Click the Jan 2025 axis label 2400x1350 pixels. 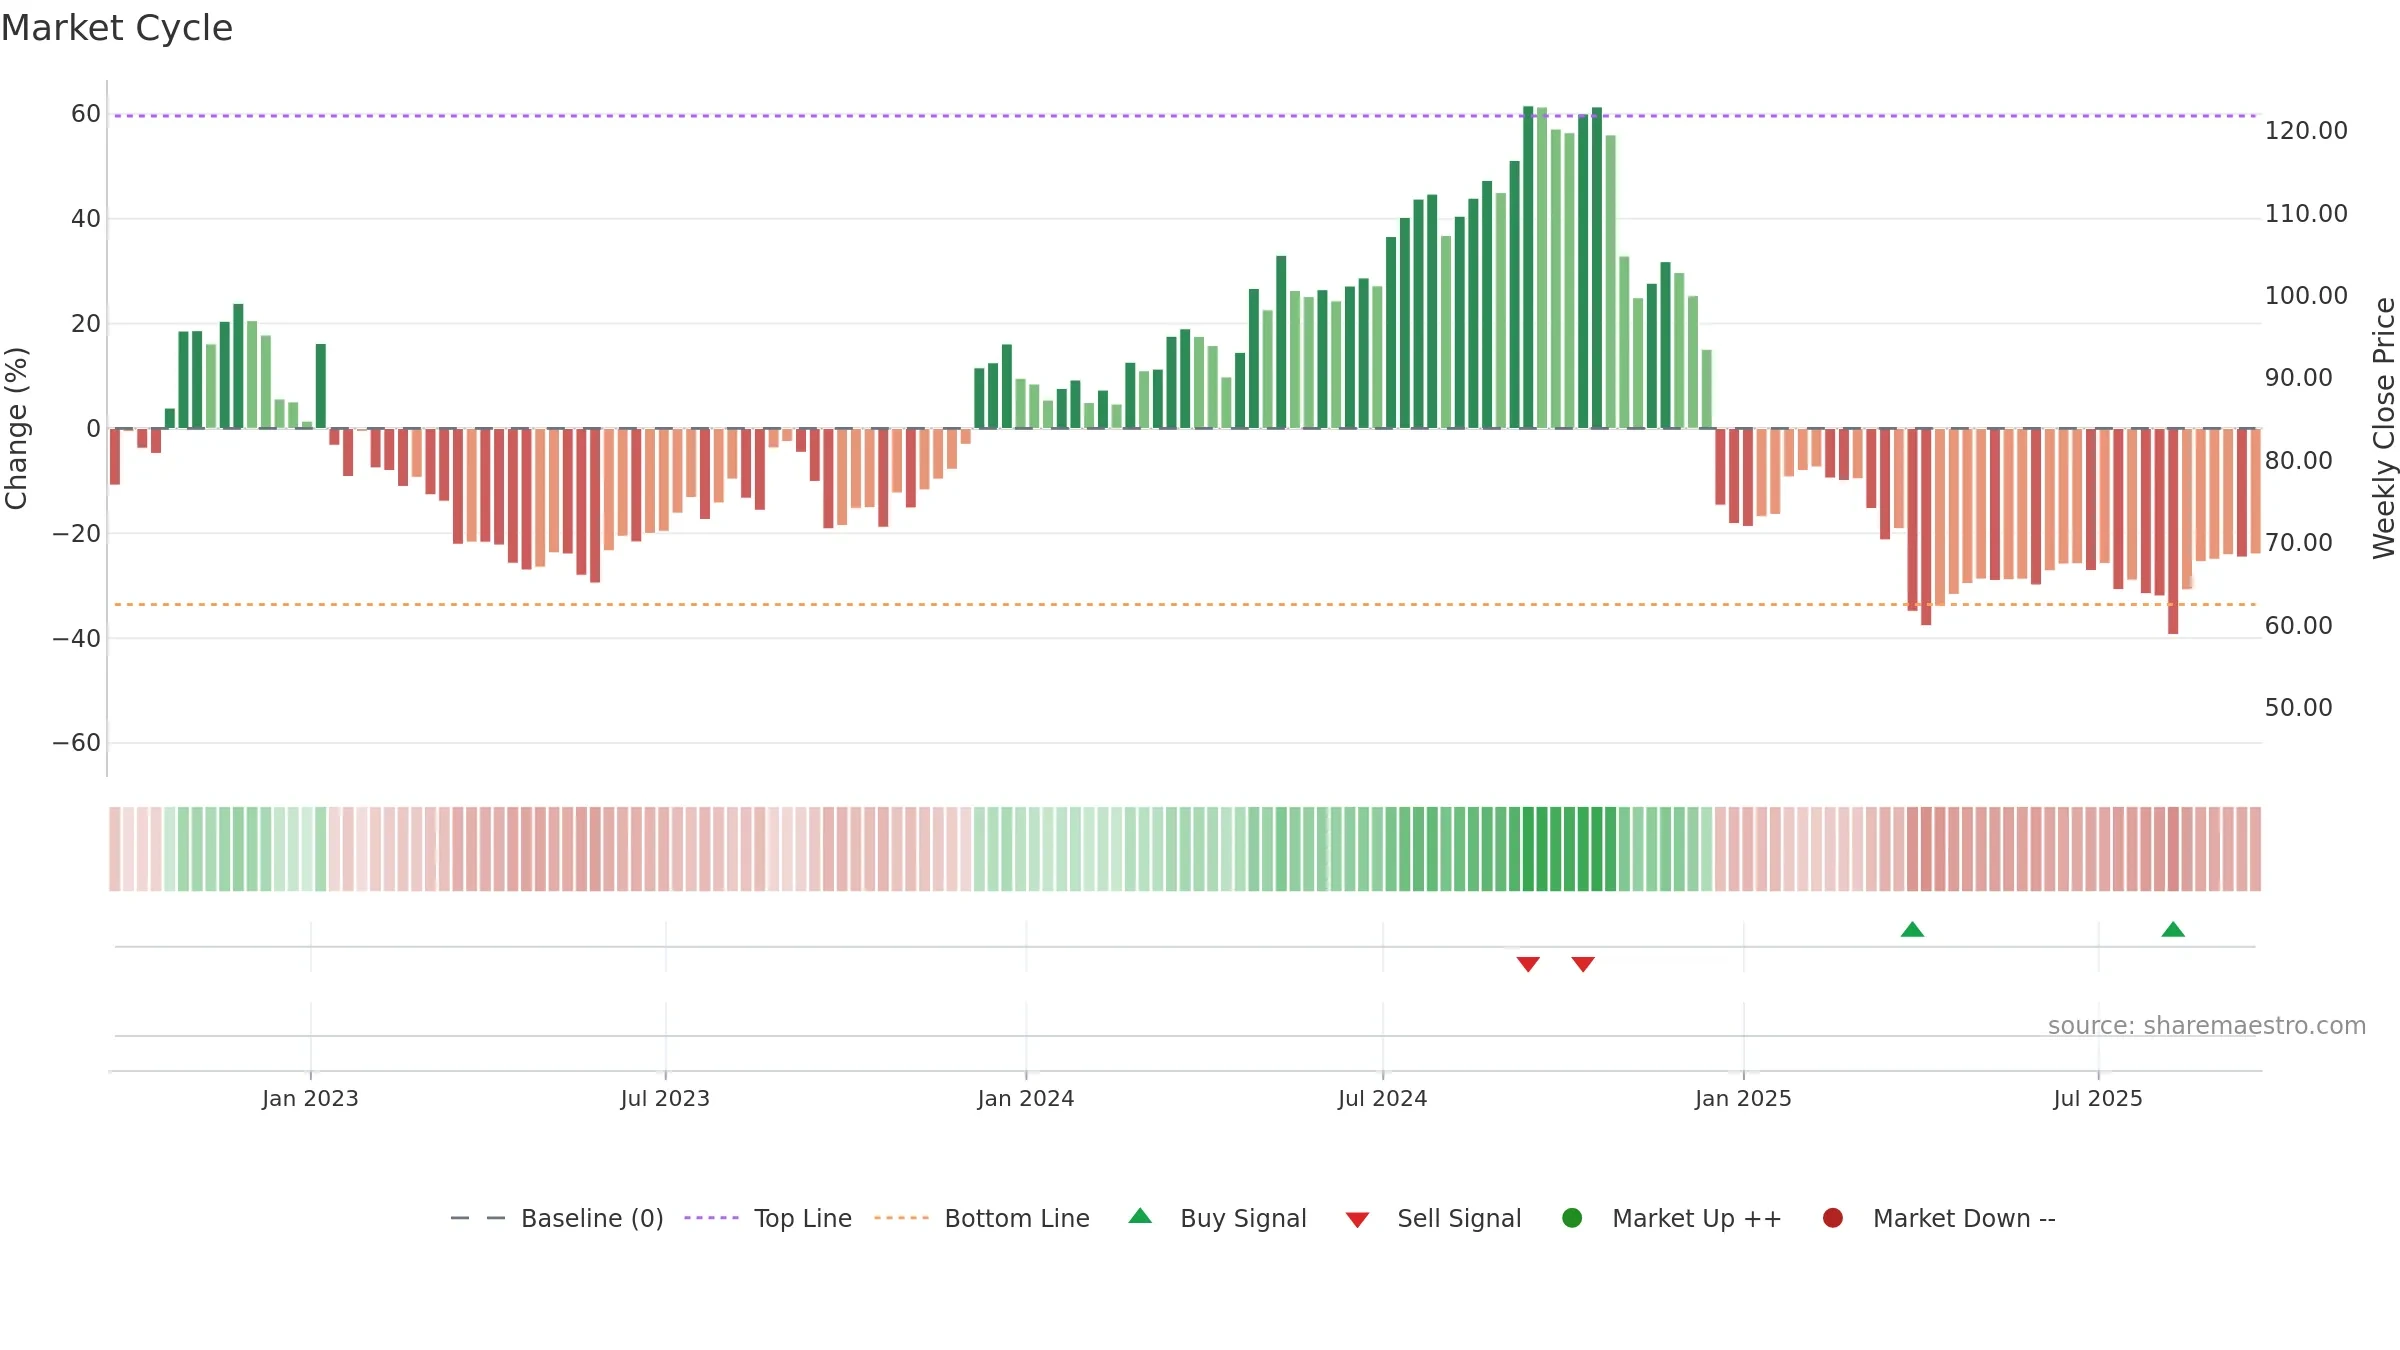(1743, 1098)
